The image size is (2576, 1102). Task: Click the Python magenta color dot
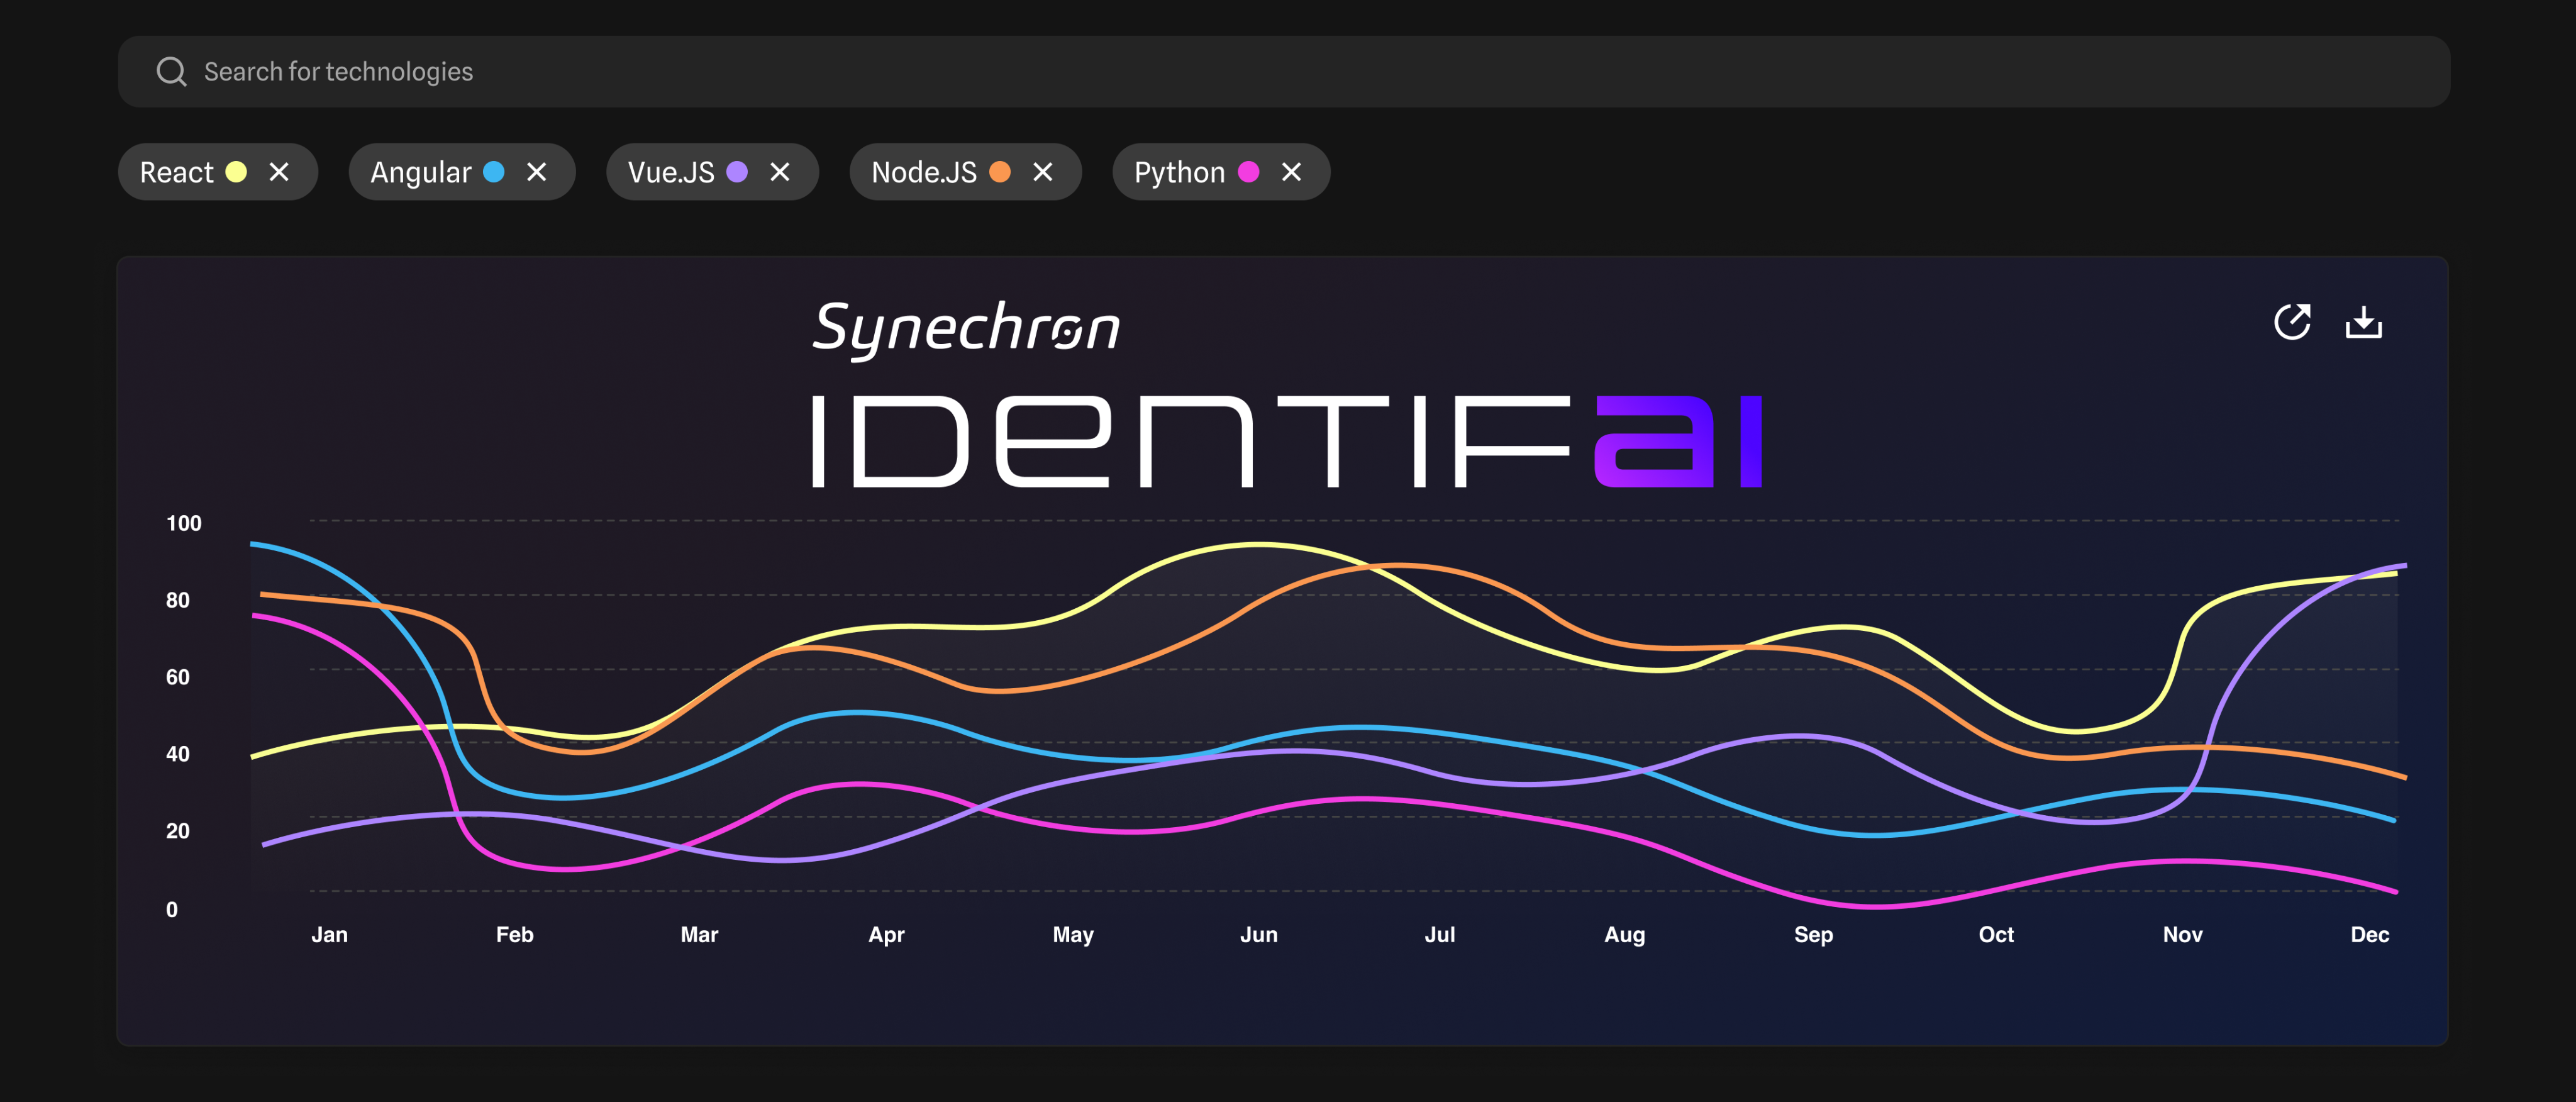point(1249,172)
